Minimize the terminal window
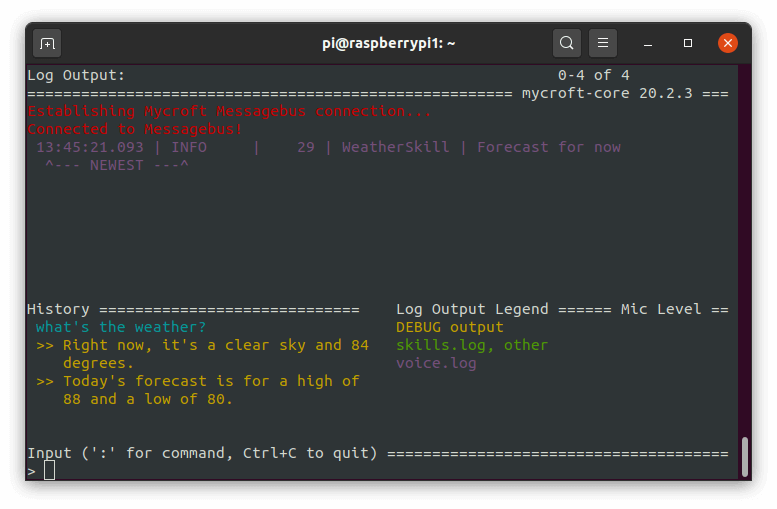 click(x=648, y=44)
